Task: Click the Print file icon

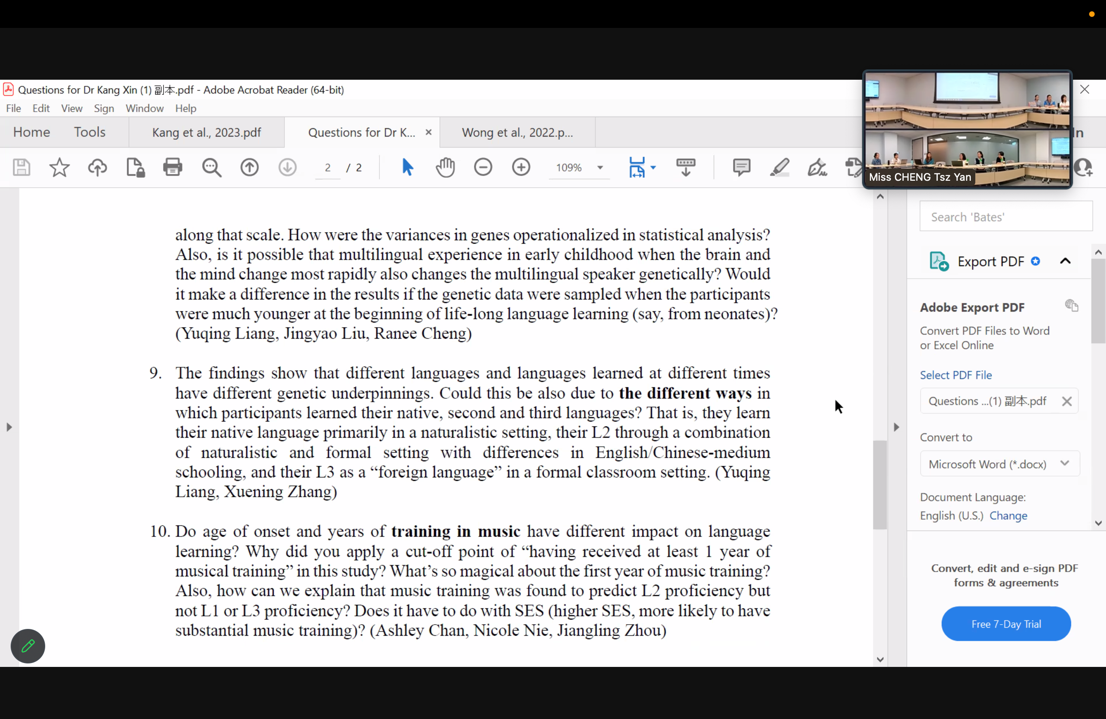Action: click(173, 167)
